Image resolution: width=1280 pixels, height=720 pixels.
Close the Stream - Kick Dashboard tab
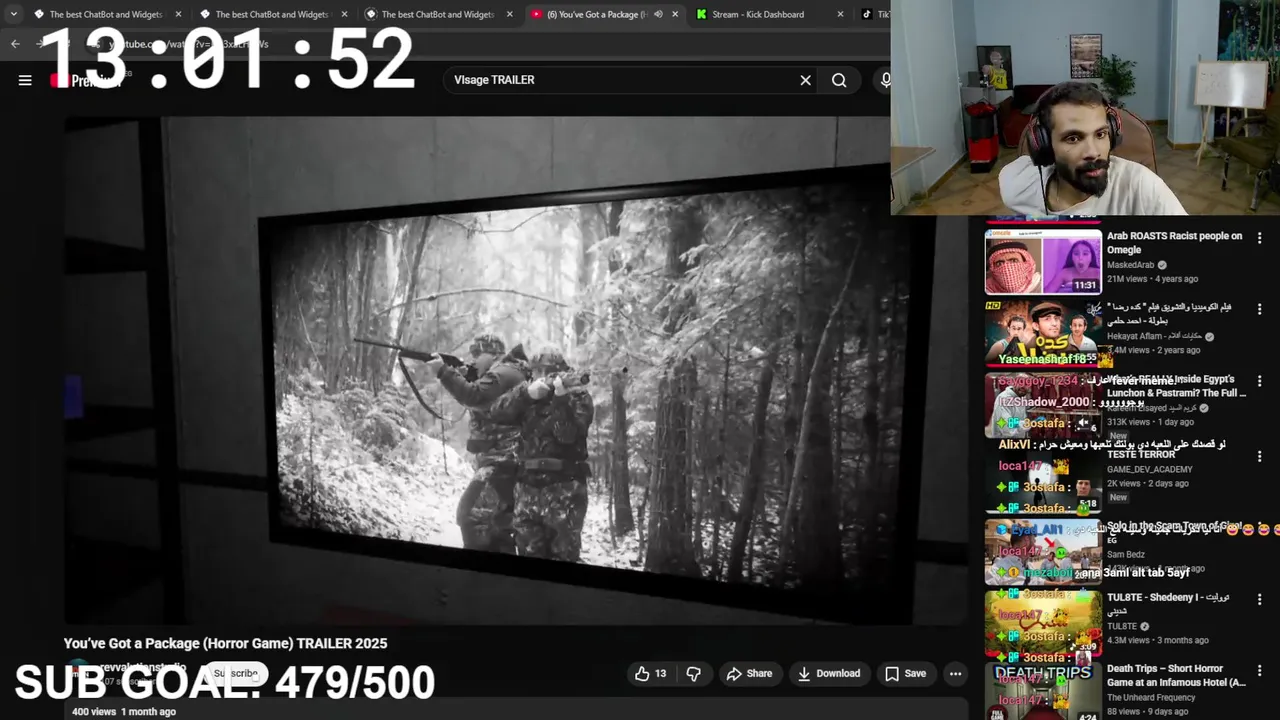[840, 14]
